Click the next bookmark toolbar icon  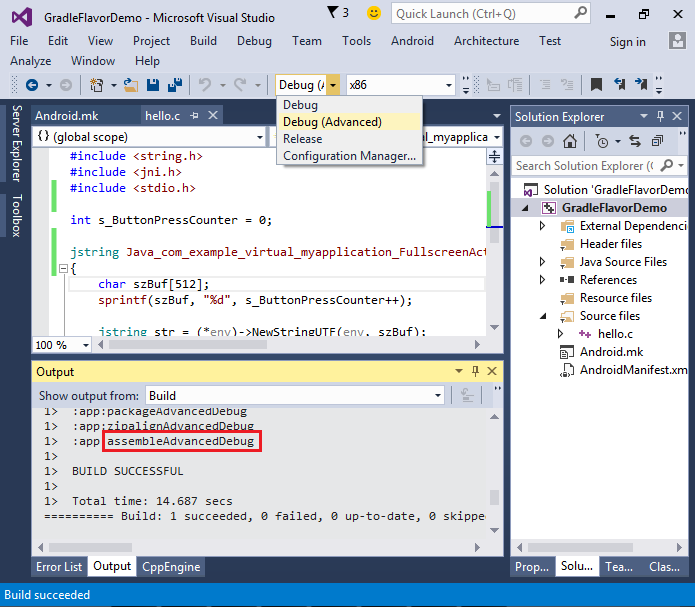[641, 84]
